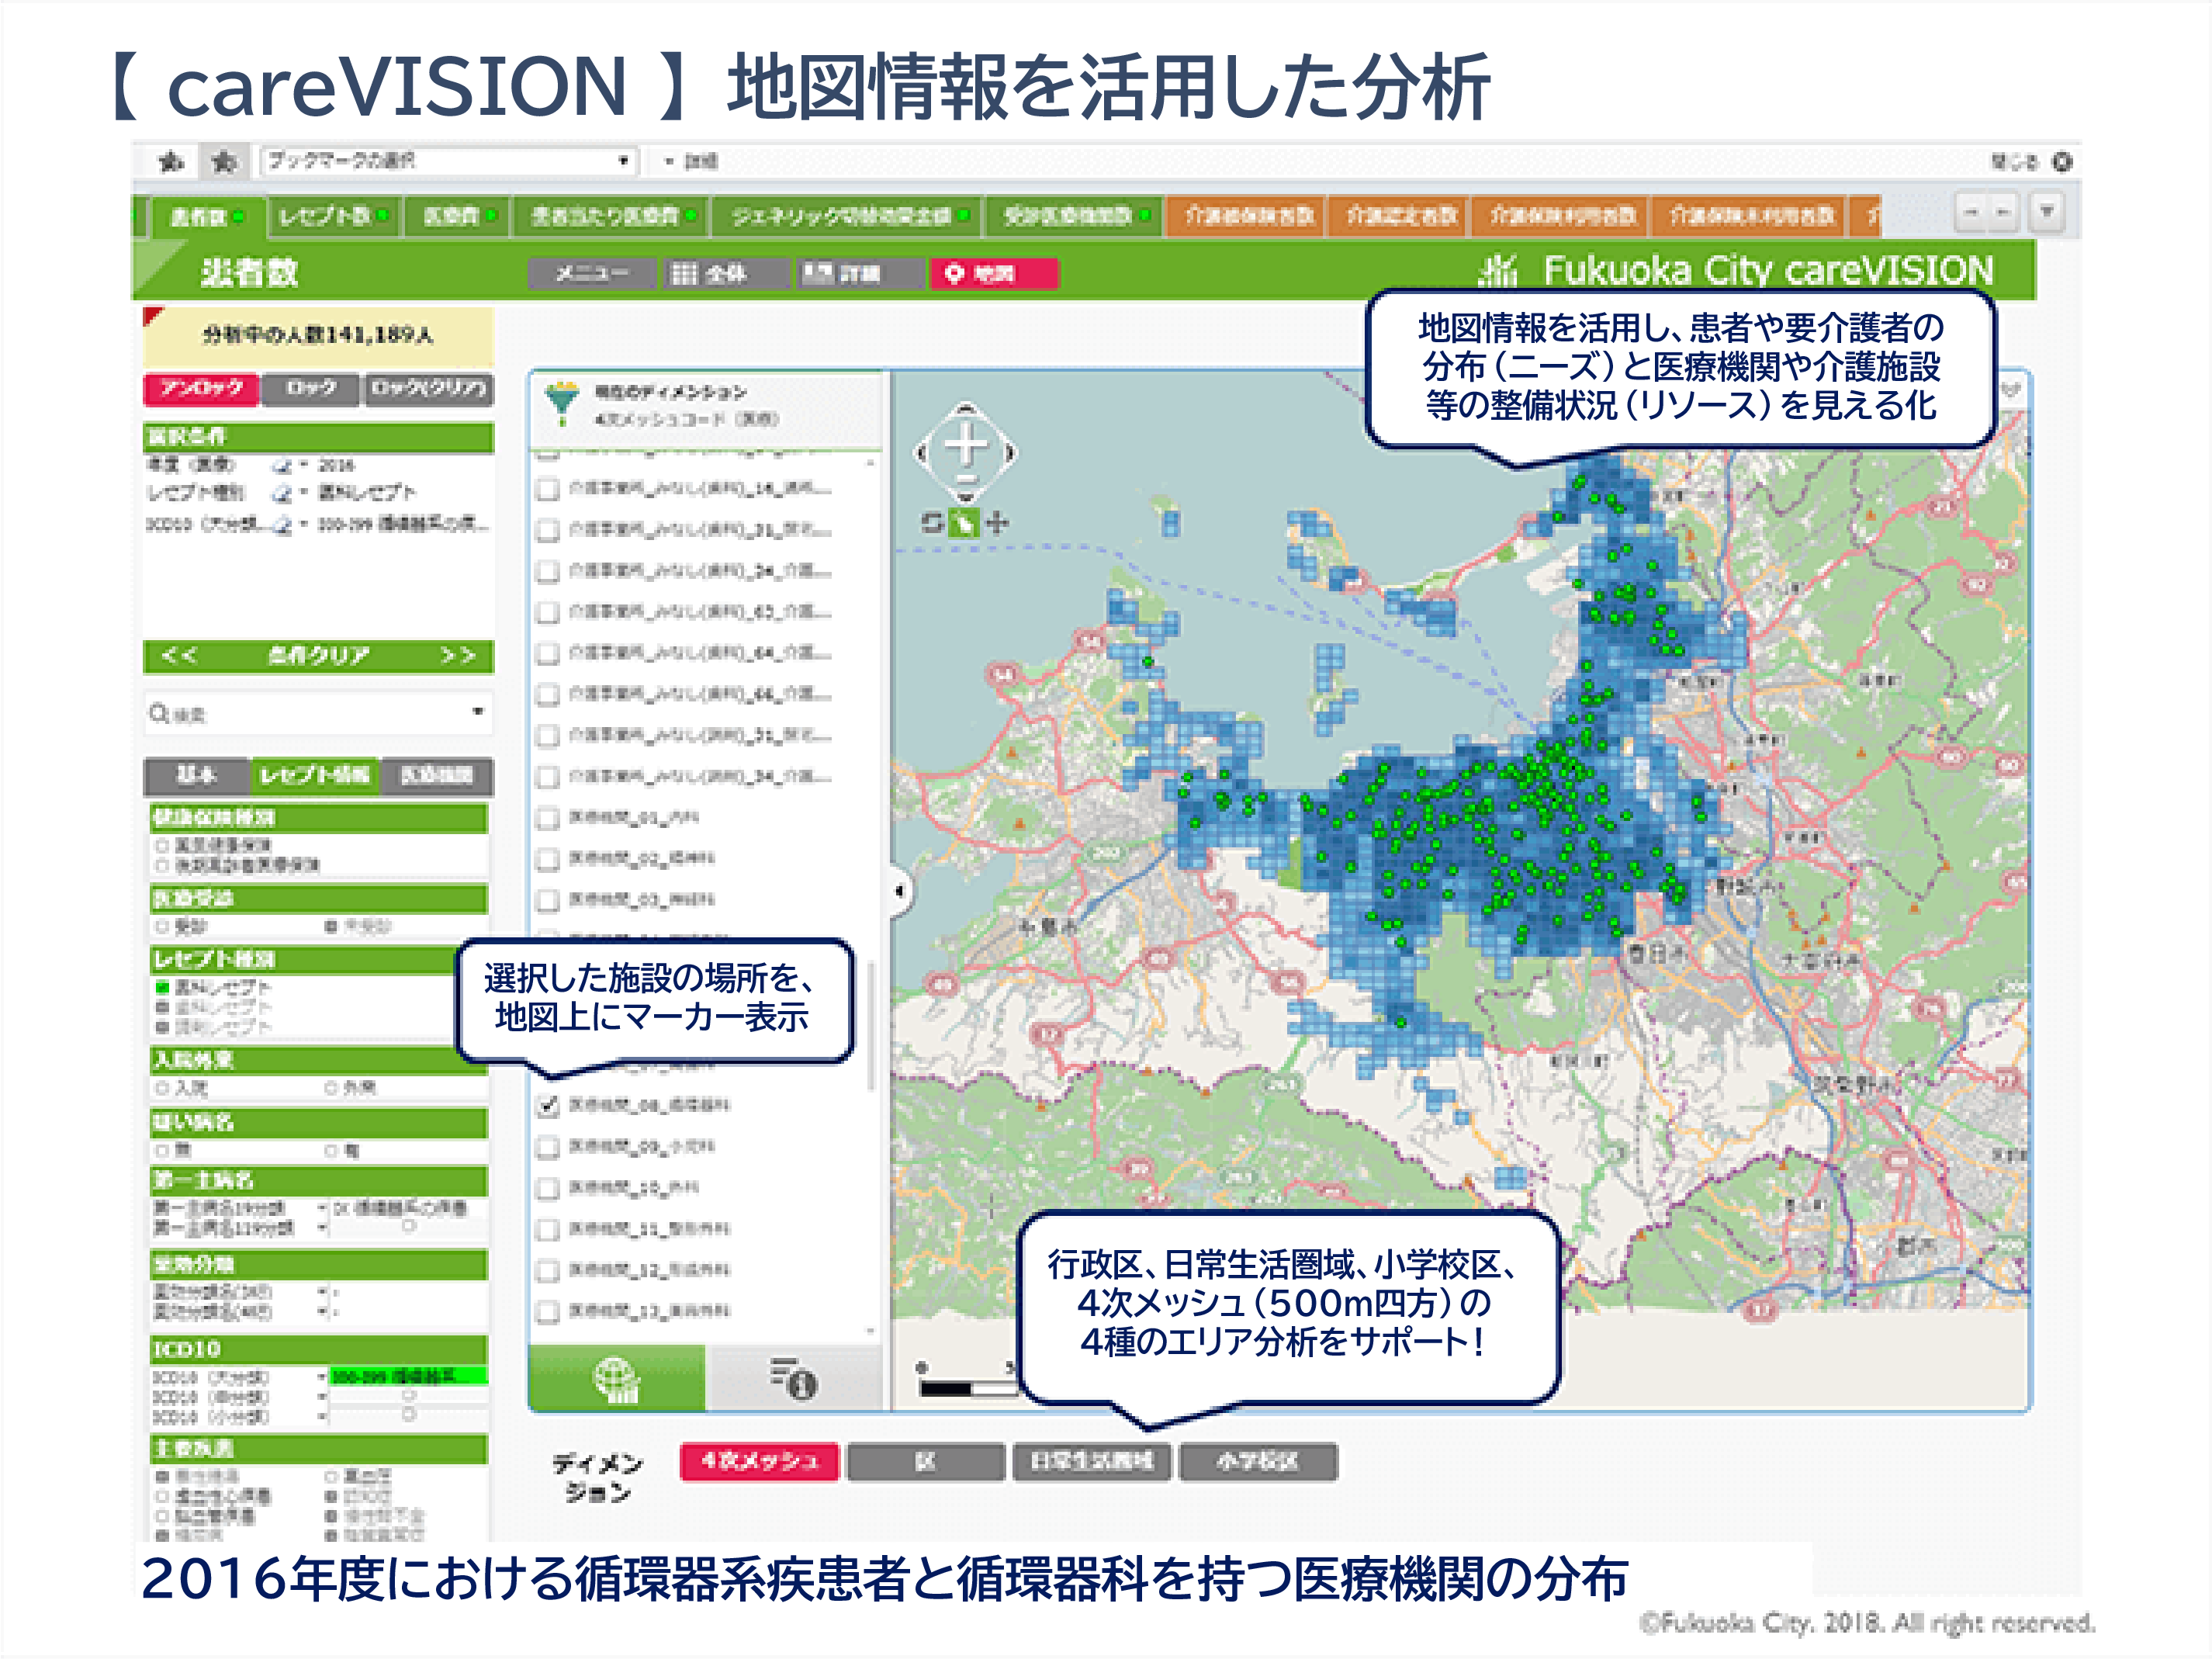Select the 入院 radio button

[x=162, y=1088]
